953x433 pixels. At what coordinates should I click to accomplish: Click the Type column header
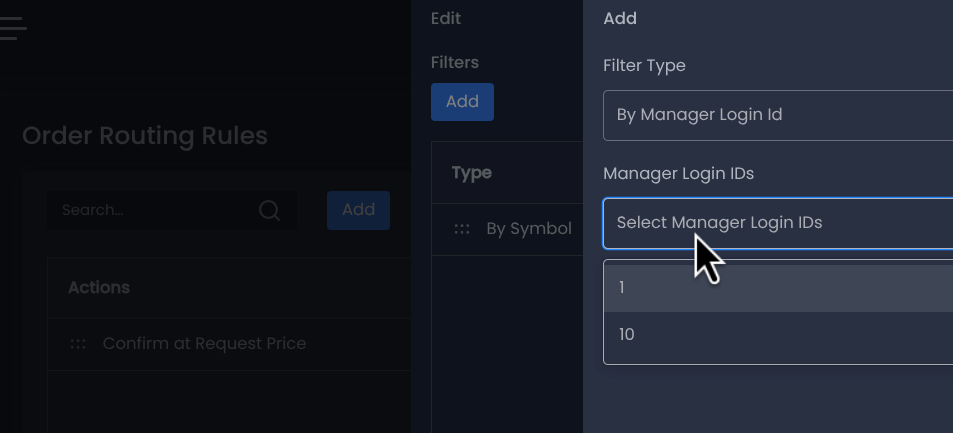click(472, 173)
